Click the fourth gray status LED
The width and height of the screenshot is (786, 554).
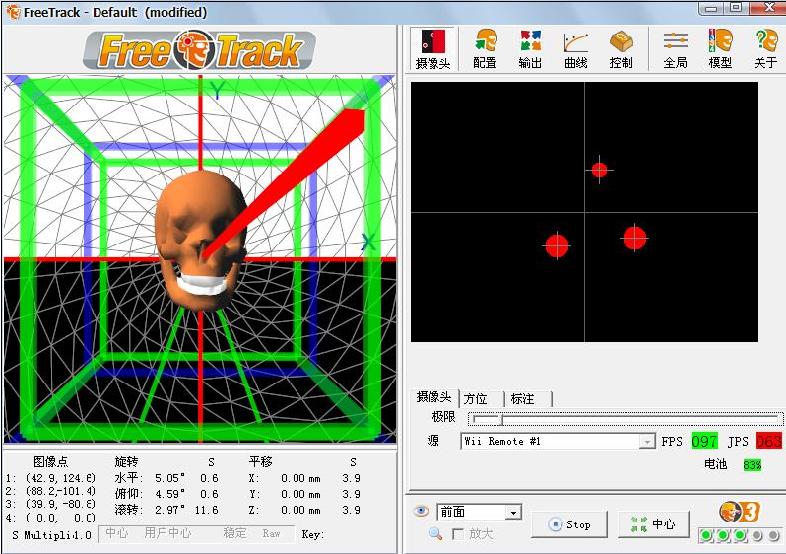coord(757,535)
